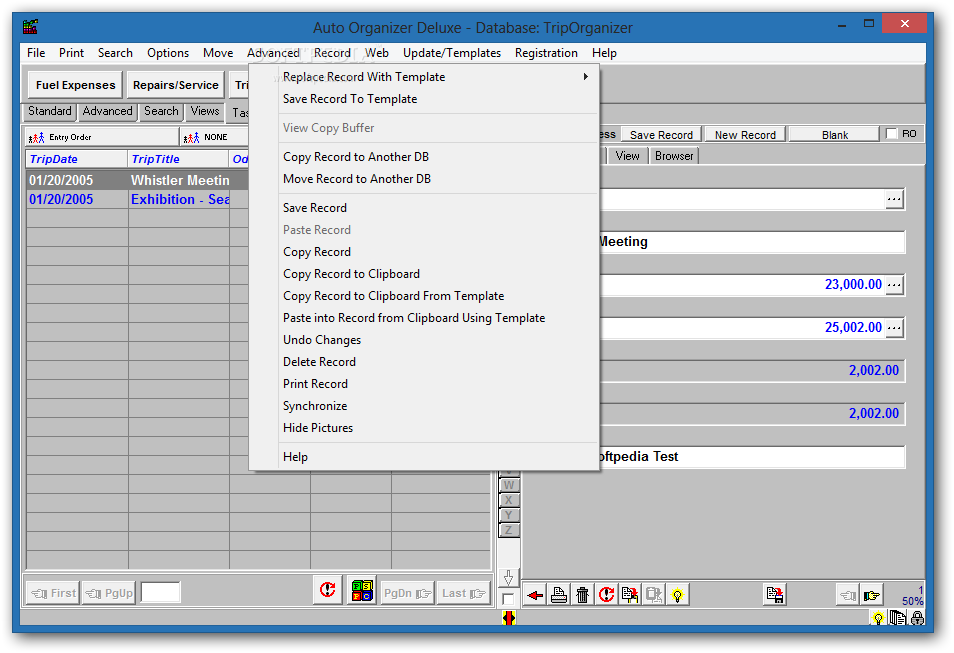Image resolution: width=954 pixels, height=653 pixels.
Task: Click the next record pointing hand icon
Action: [x=871, y=595]
